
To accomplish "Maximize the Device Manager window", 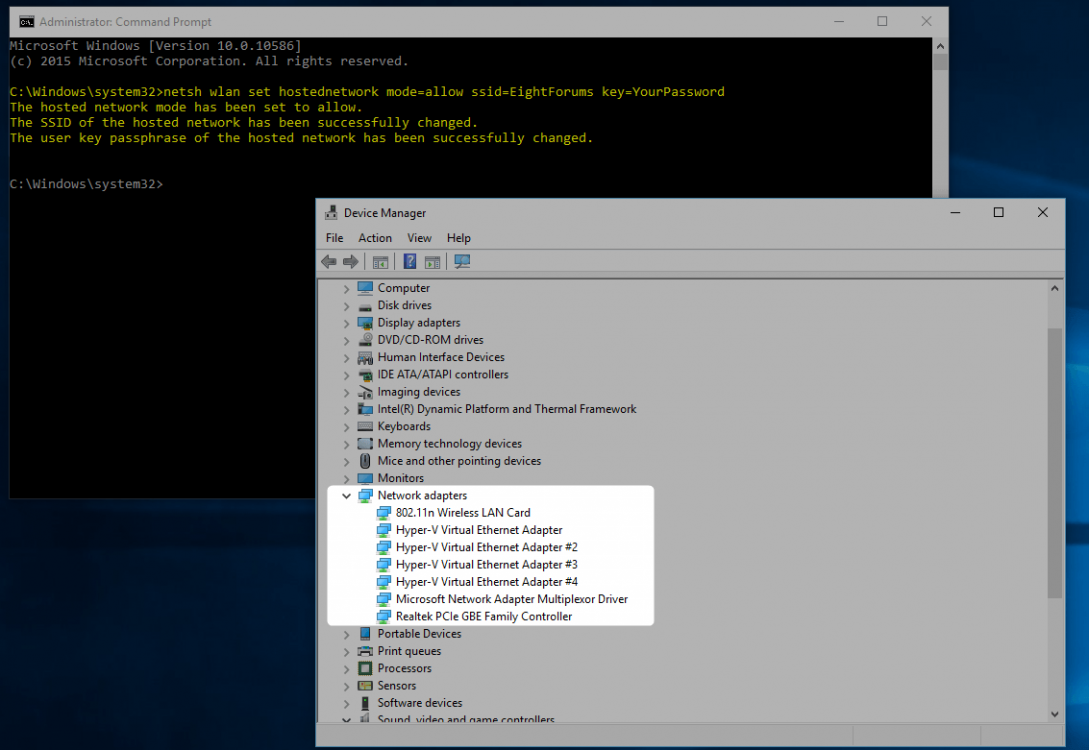I will [999, 212].
